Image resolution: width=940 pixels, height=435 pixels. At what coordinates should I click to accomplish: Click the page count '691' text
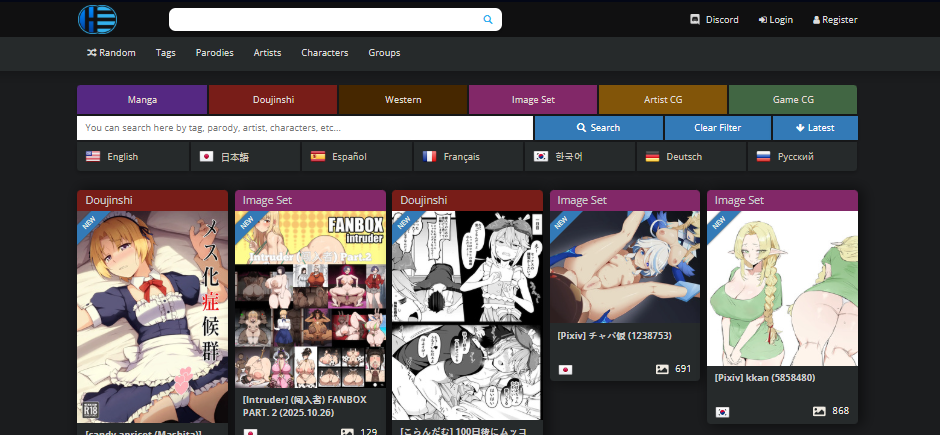[683, 369]
